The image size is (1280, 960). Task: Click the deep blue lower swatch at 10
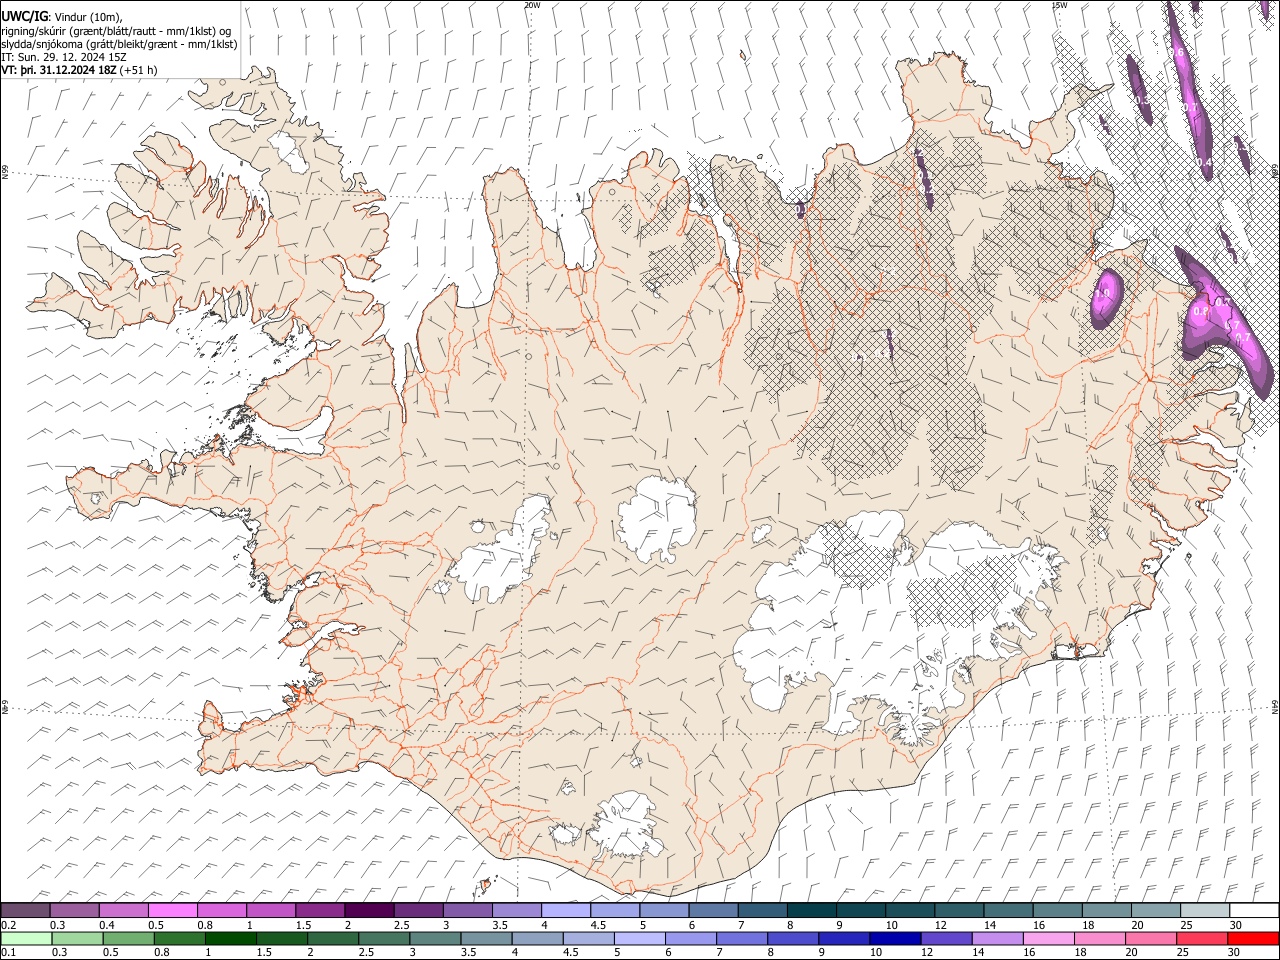[x=894, y=939]
